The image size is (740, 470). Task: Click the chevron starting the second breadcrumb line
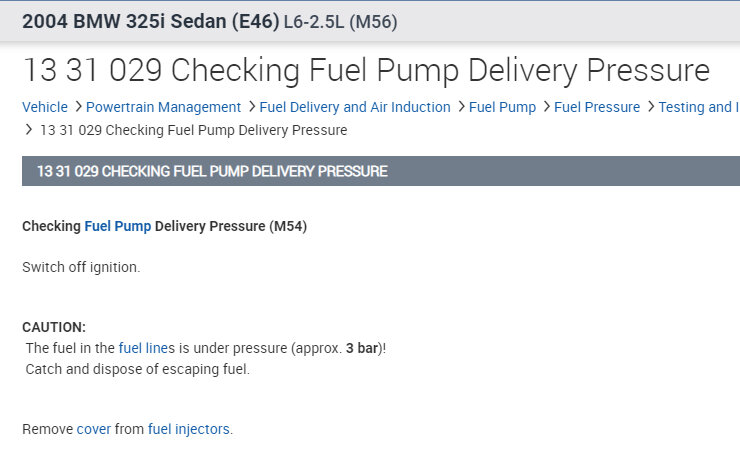(x=28, y=130)
